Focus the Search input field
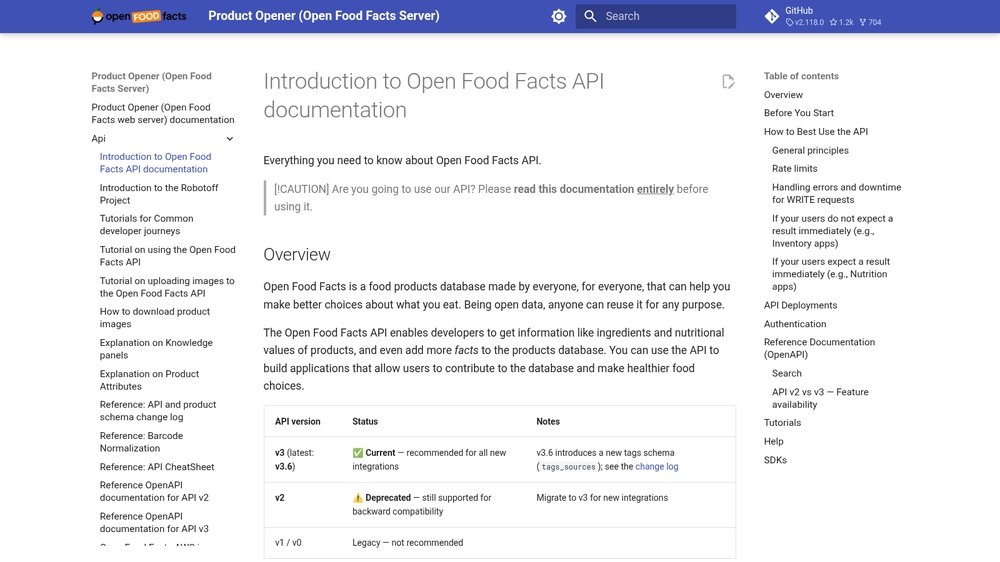 coord(656,16)
